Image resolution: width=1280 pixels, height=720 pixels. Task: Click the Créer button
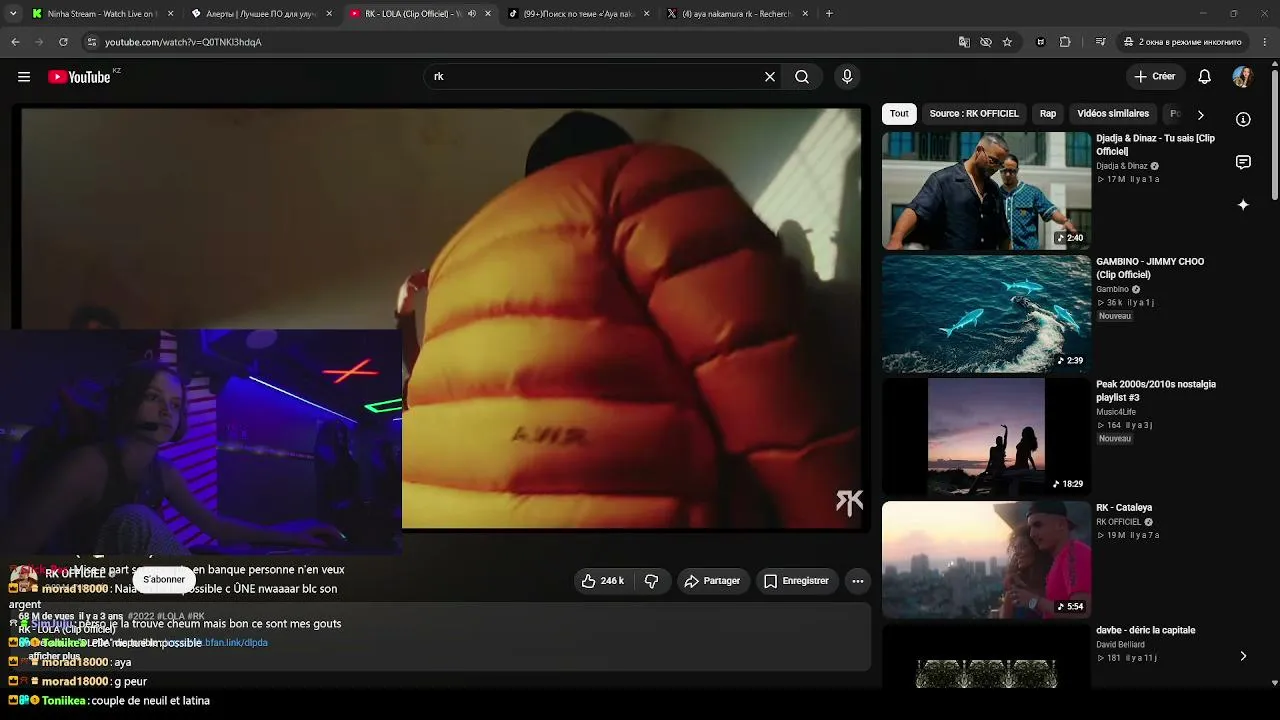coord(1155,77)
